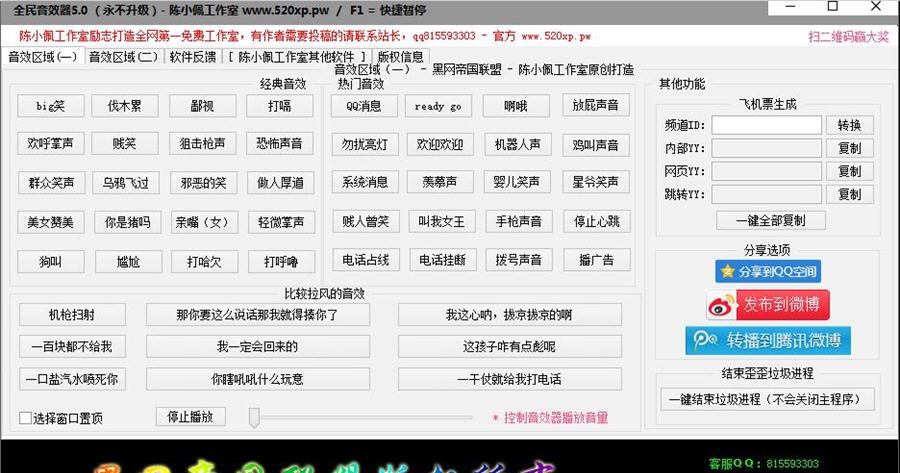
Task: Click the 一键全部复制 button
Action: click(x=771, y=220)
